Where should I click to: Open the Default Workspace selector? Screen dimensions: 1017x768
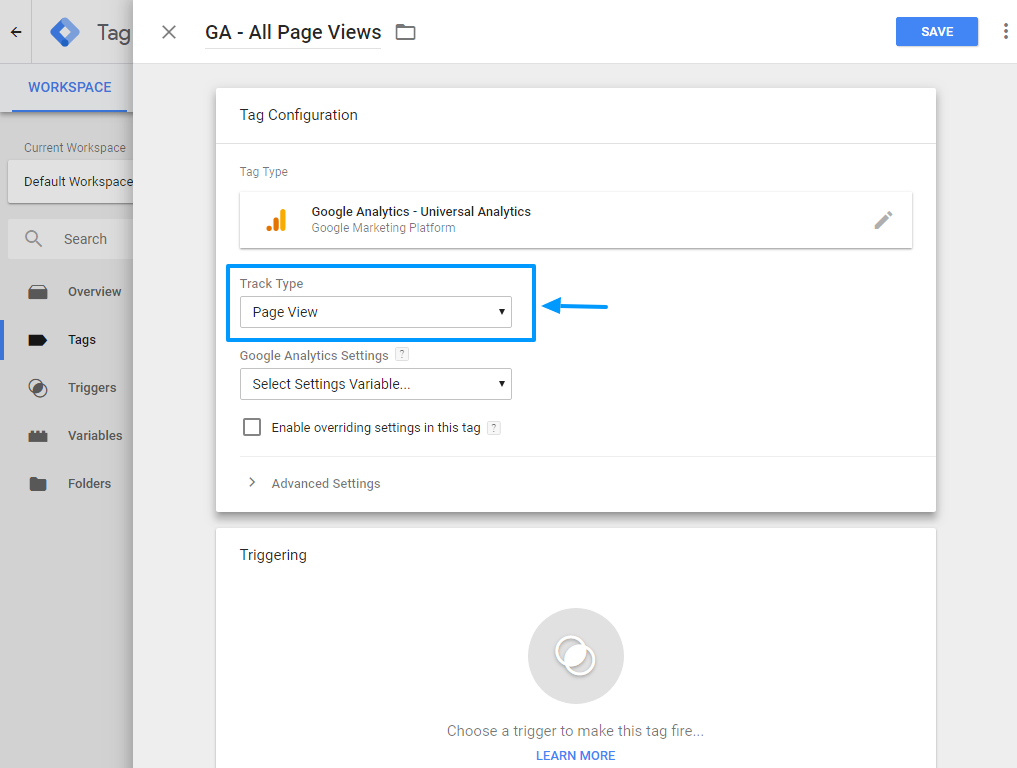pyautogui.click(x=72, y=181)
